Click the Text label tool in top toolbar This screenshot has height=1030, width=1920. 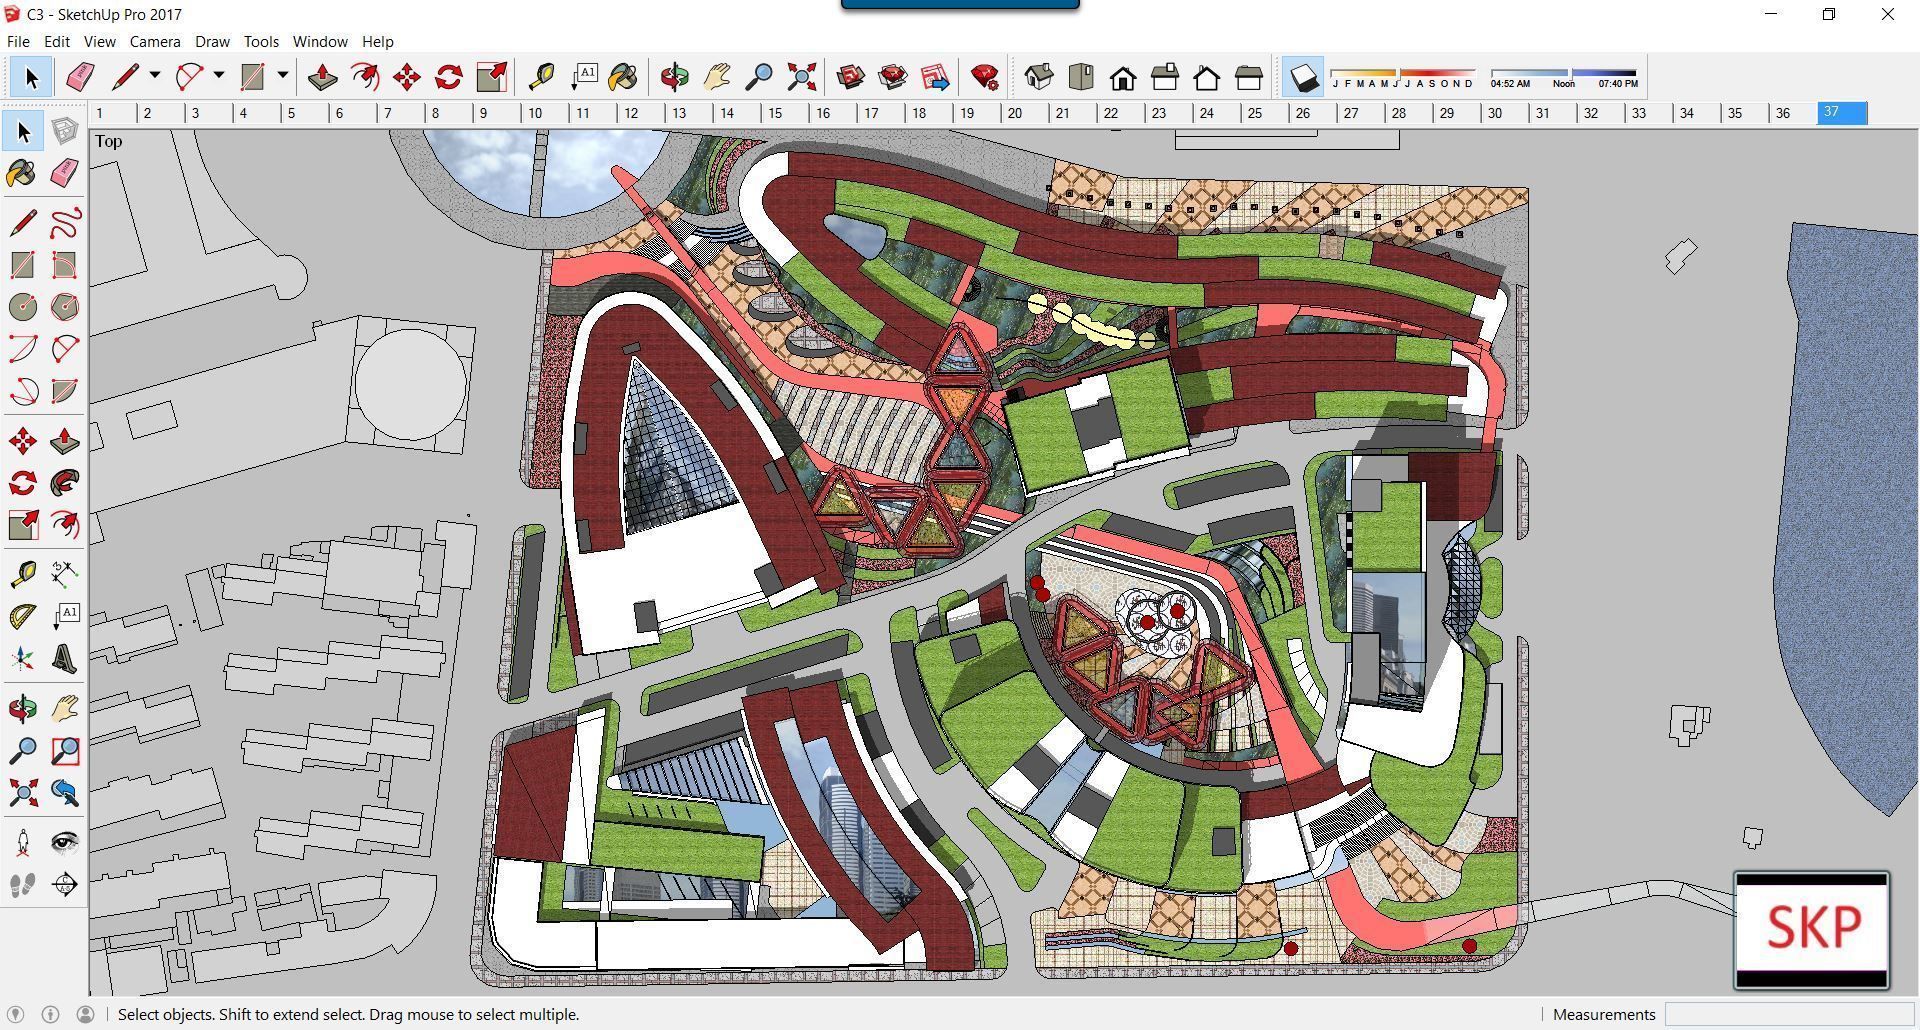coord(584,77)
